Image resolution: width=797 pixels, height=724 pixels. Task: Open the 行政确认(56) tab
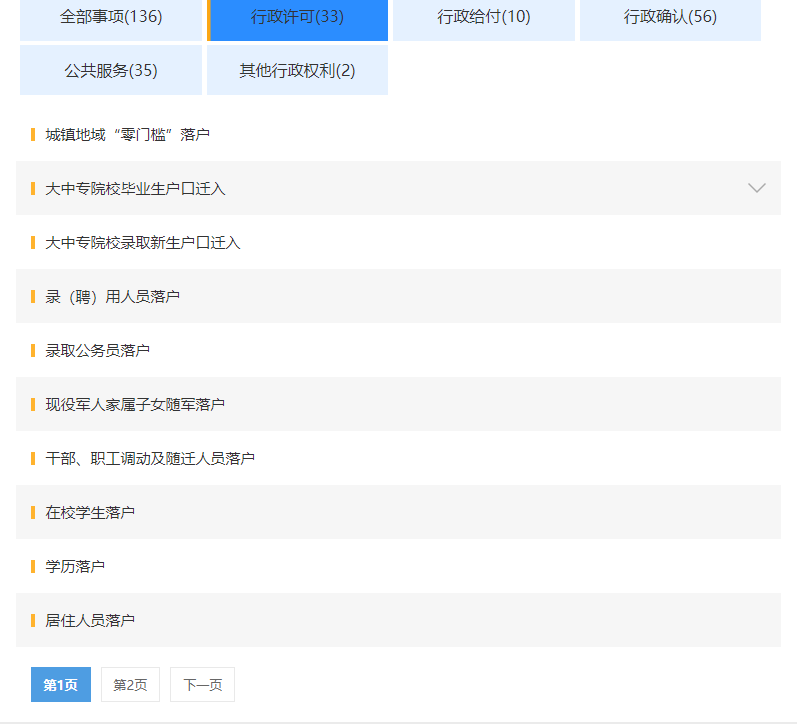tap(670, 18)
